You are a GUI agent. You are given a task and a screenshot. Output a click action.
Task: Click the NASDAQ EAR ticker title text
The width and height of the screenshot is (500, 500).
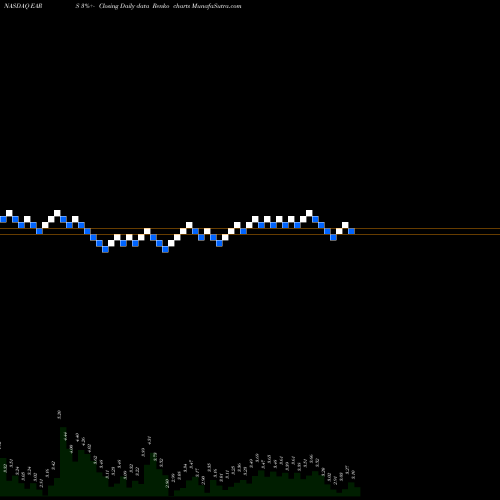(x=23, y=6)
